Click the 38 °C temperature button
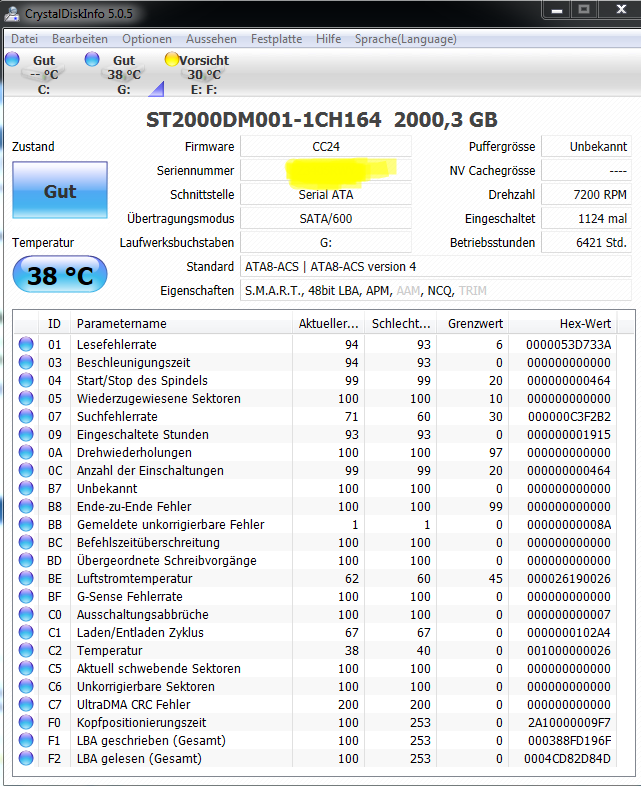 60,275
